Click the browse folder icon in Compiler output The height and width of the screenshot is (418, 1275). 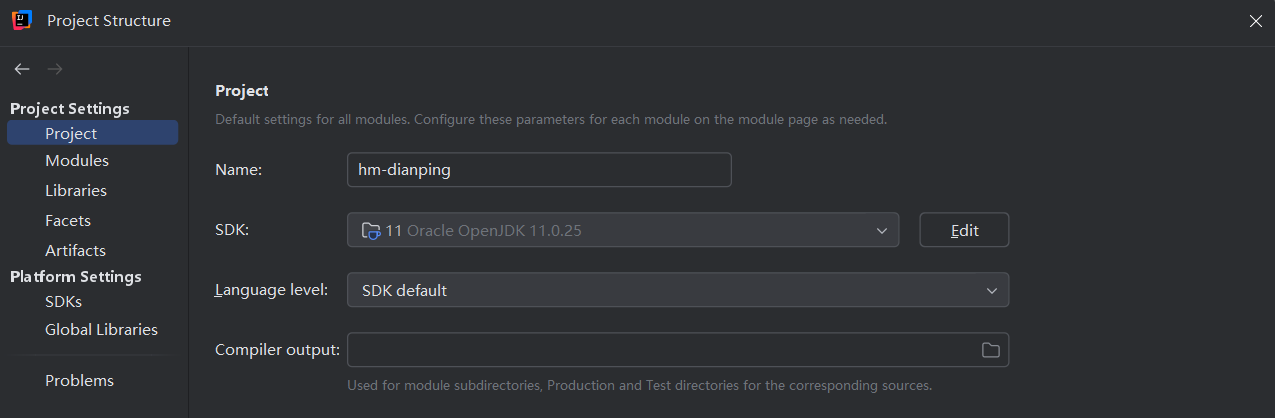pyautogui.click(x=990, y=350)
